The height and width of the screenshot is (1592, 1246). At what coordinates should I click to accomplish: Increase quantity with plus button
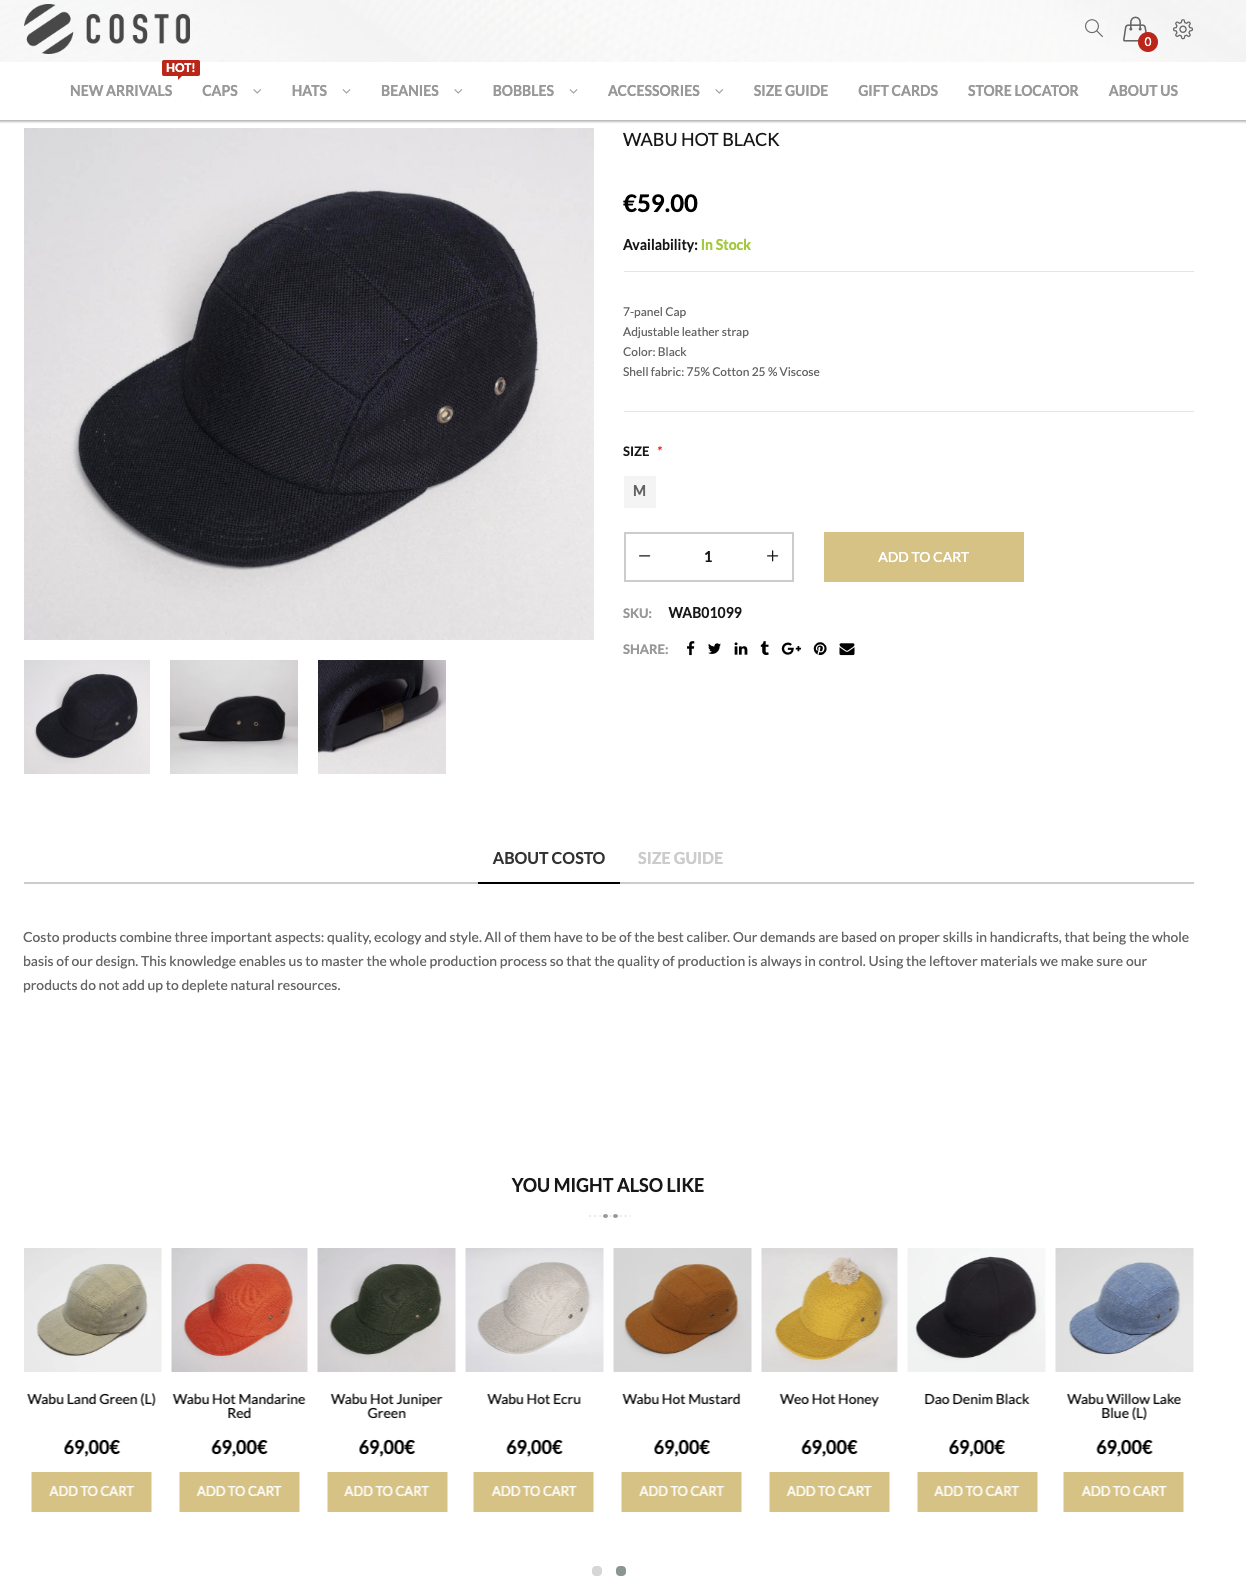point(772,557)
